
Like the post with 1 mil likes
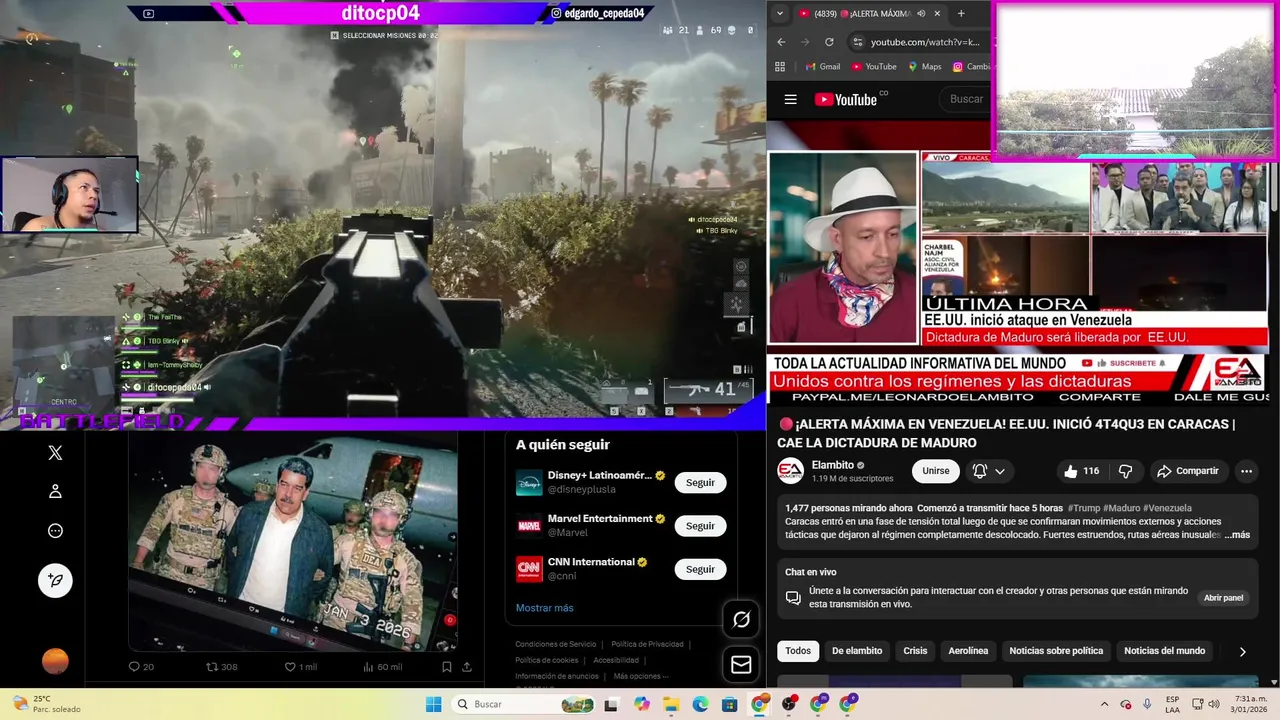pyautogui.click(x=300, y=667)
